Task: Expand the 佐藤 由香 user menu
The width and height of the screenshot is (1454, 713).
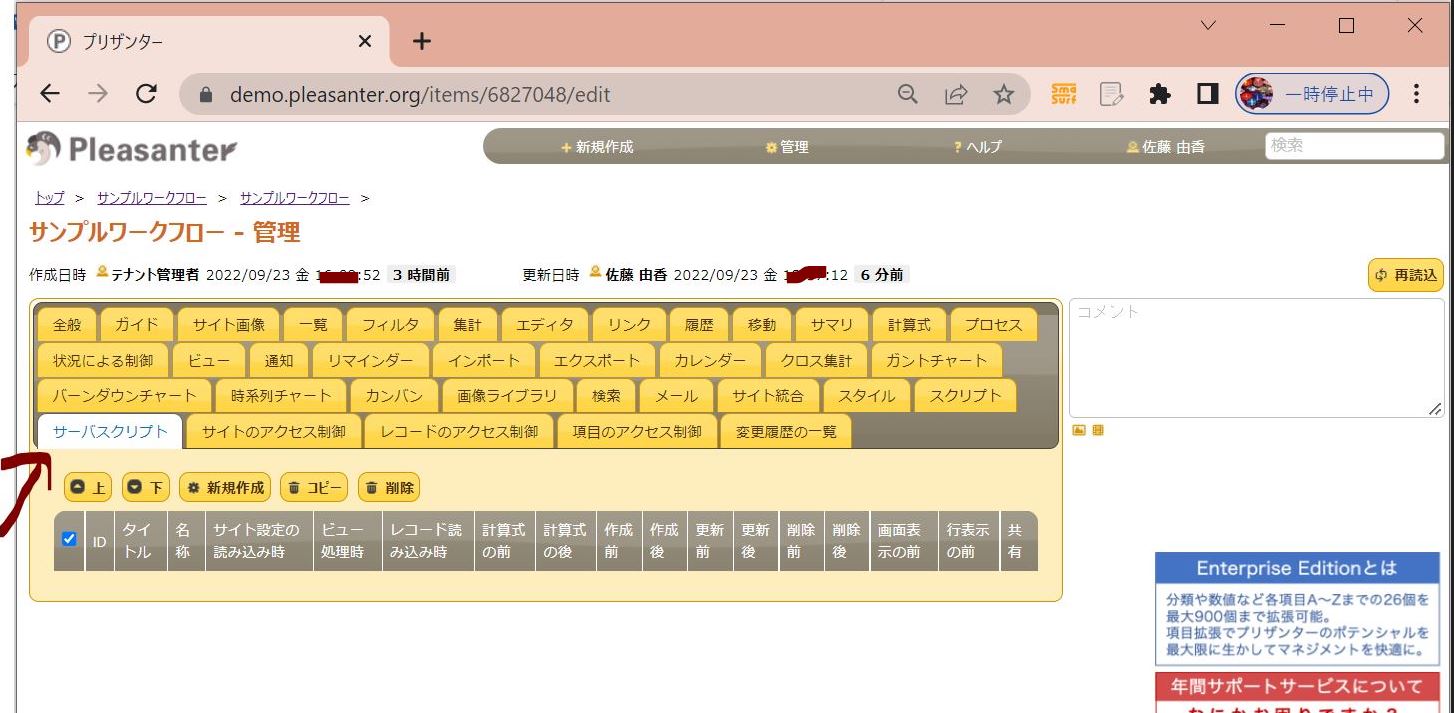Action: tap(1166, 147)
